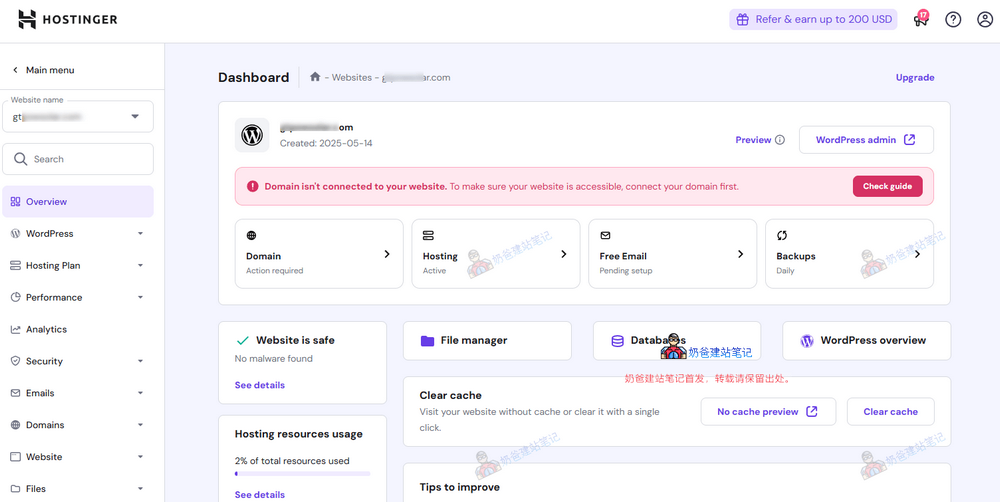This screenshot has width=1000, height=502.
Task: Click the external link icon on No cache preview
Action: tap(811, 411)
